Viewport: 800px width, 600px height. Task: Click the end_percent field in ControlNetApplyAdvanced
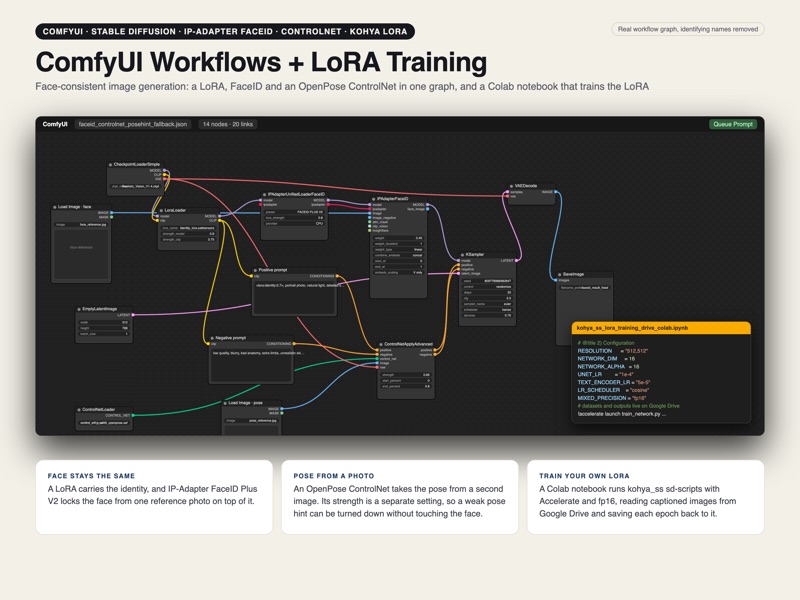406,386
